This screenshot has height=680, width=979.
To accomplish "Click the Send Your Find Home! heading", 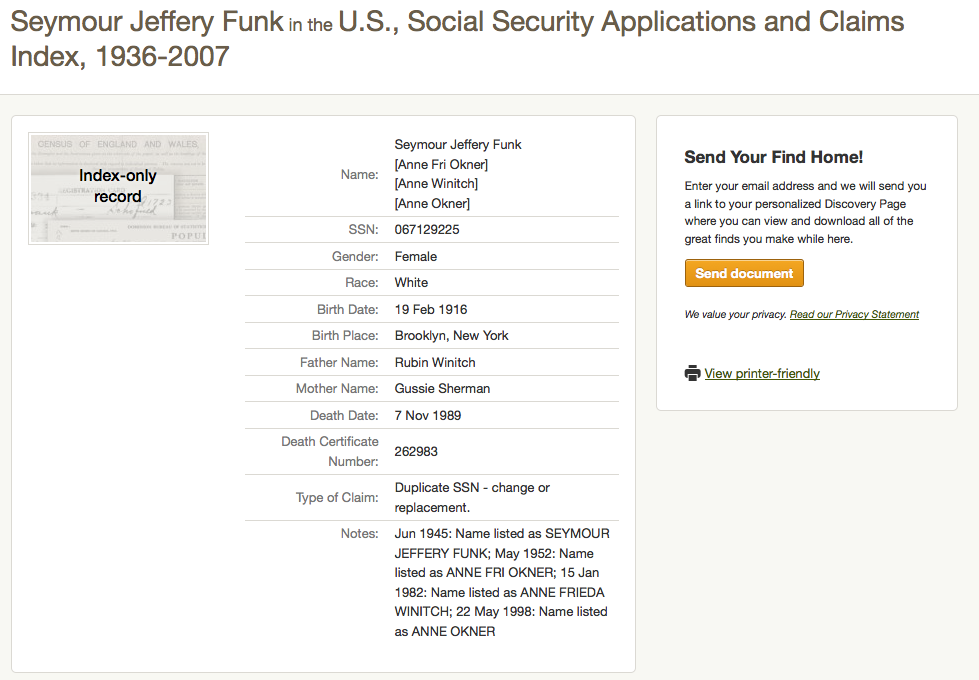I will pyautogui.click(x=774, y=157).
